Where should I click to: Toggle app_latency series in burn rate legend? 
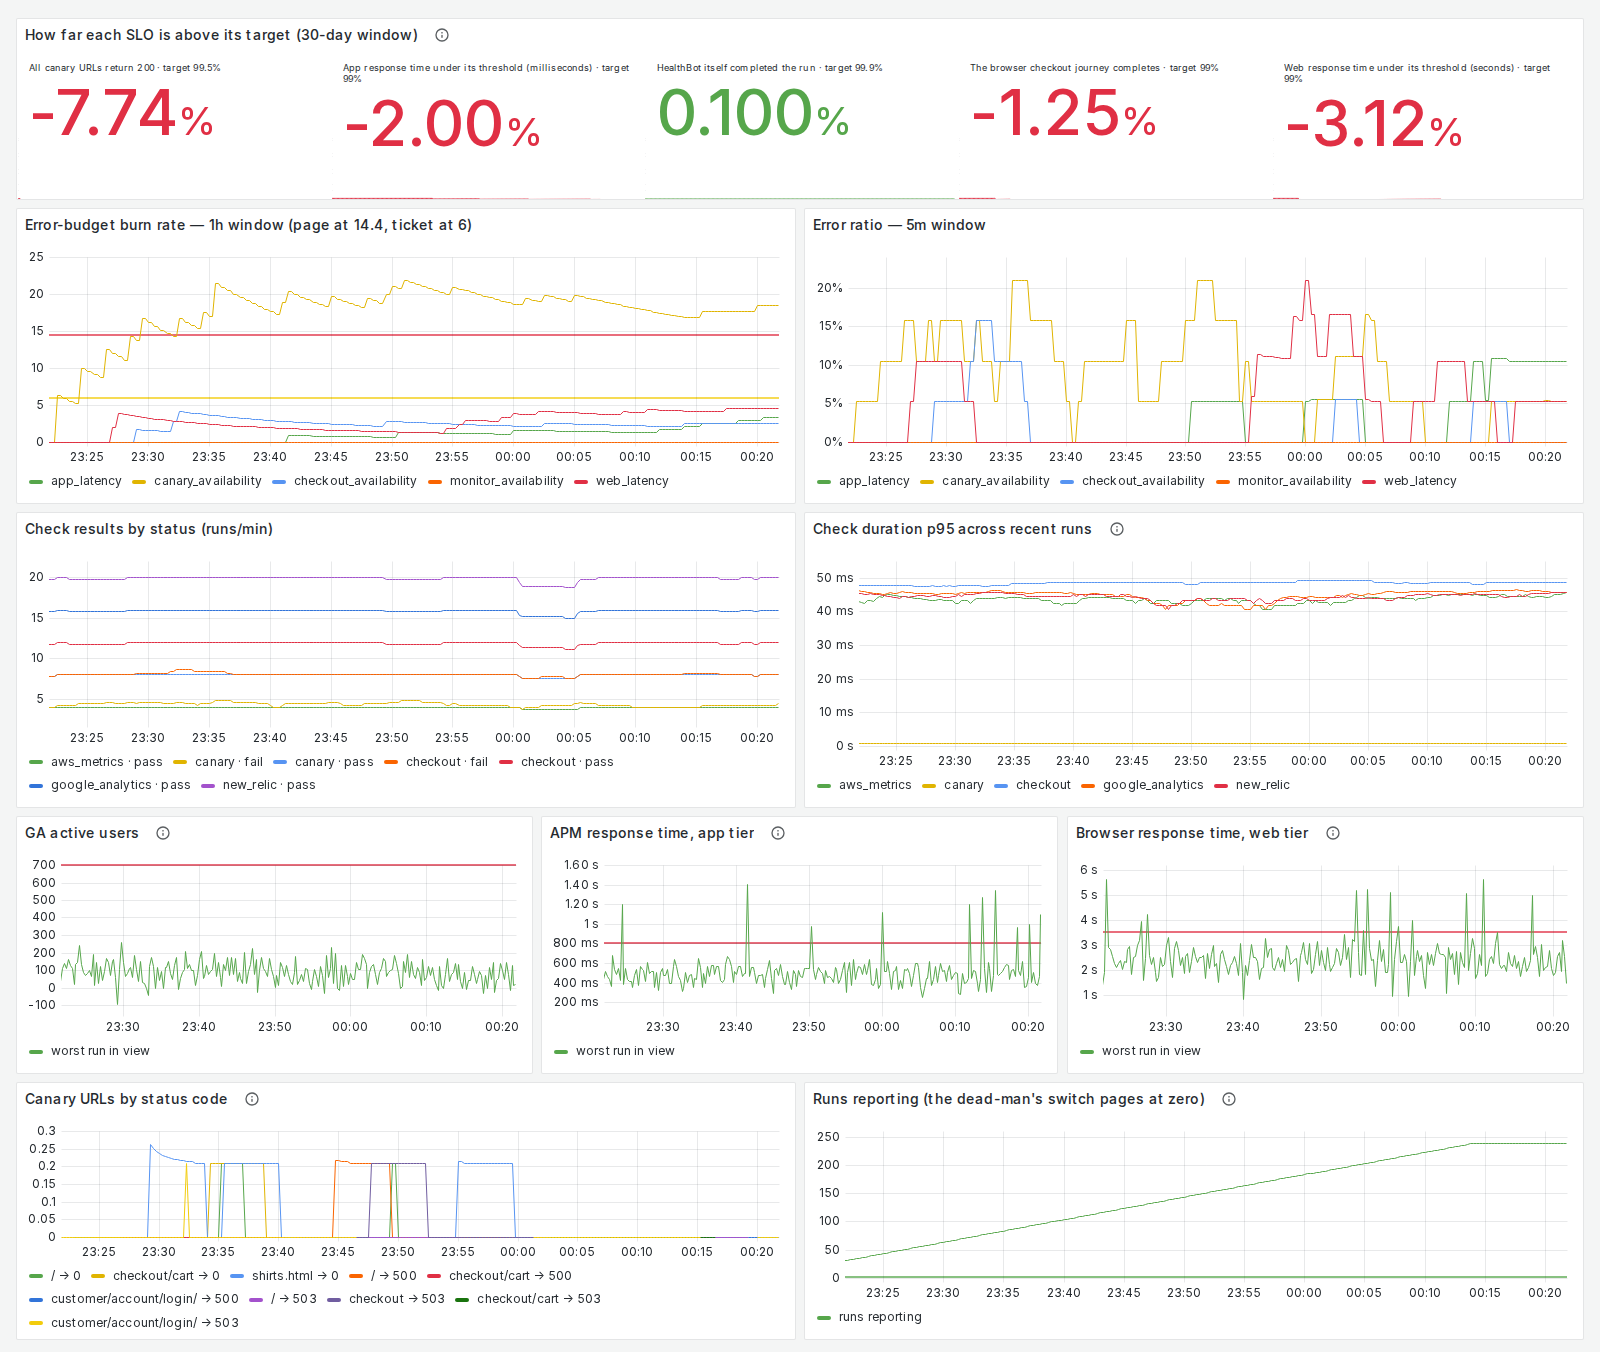click(86, 481)
